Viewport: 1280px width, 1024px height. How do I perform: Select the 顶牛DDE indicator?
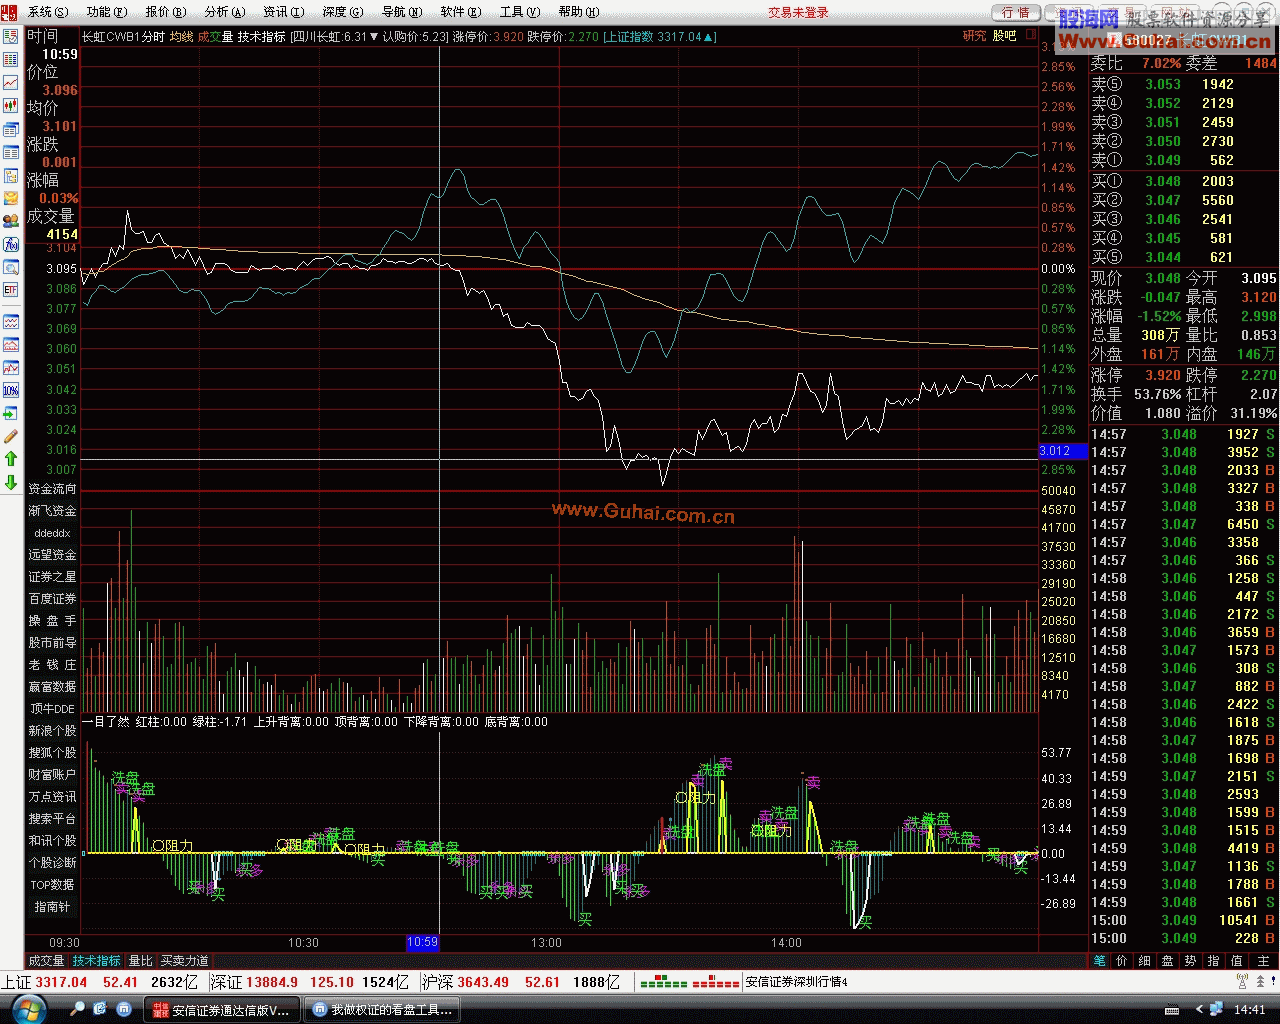pos(52,709)
